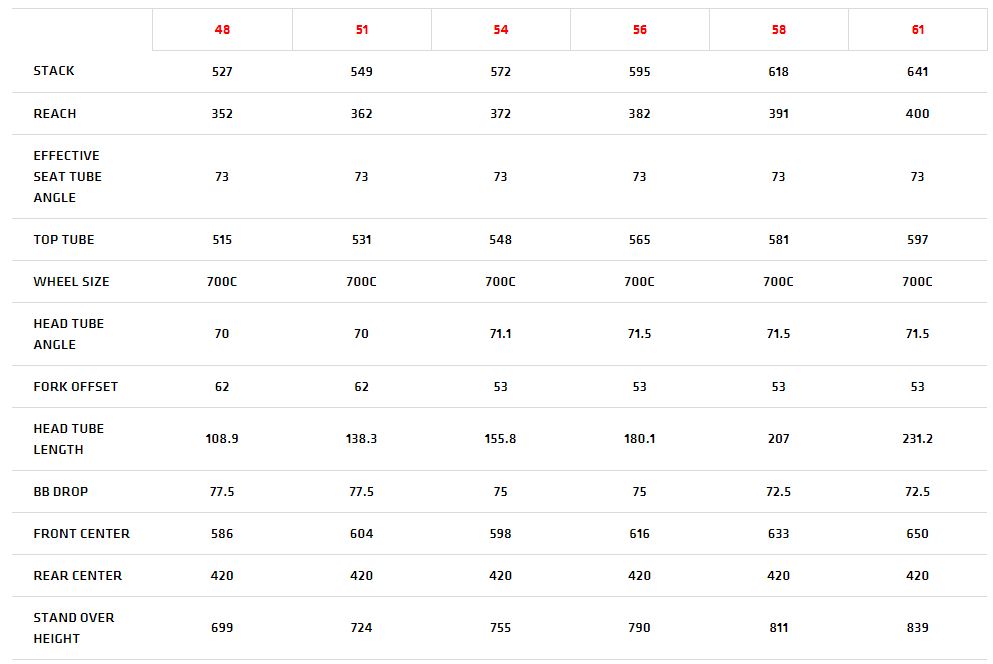Select the size 61 column header
This screenshot has width=993, height=664.
pos(917,30)
